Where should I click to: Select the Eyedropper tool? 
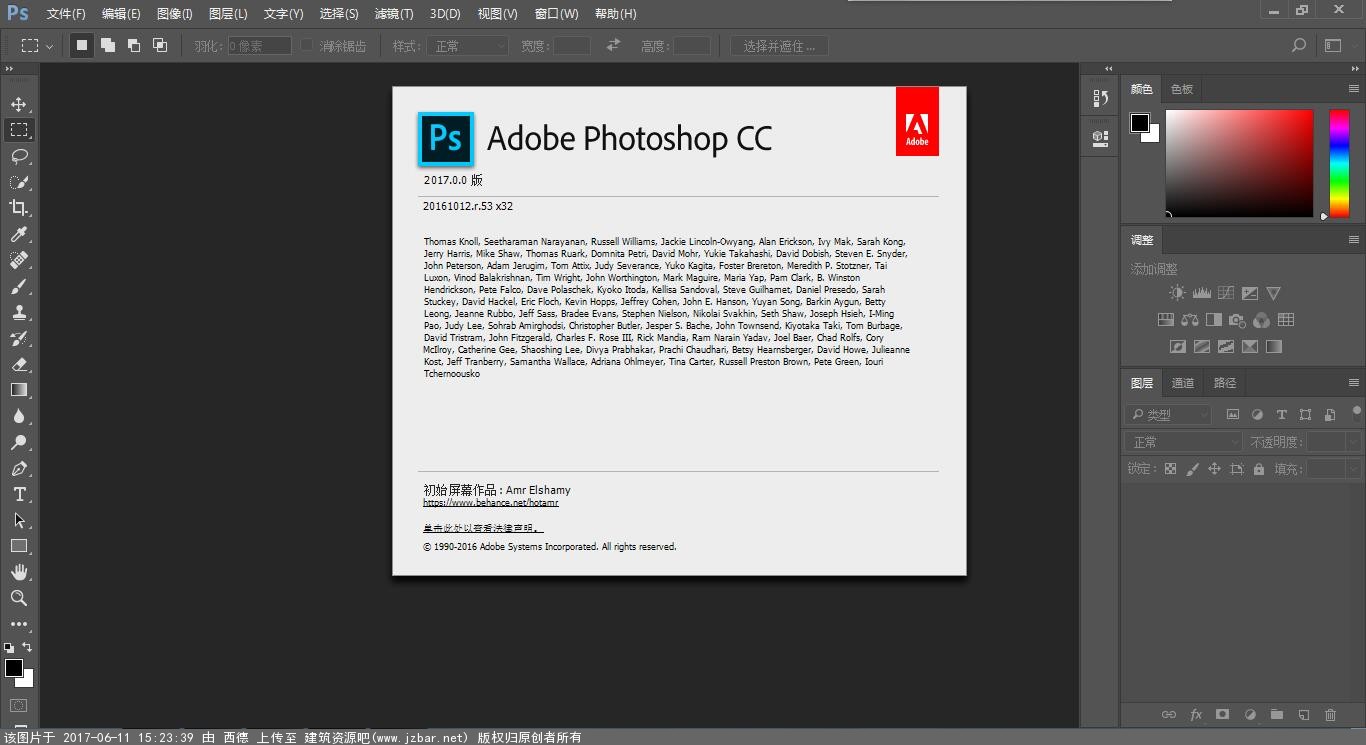pyautogui.click(x=19, y=234)
